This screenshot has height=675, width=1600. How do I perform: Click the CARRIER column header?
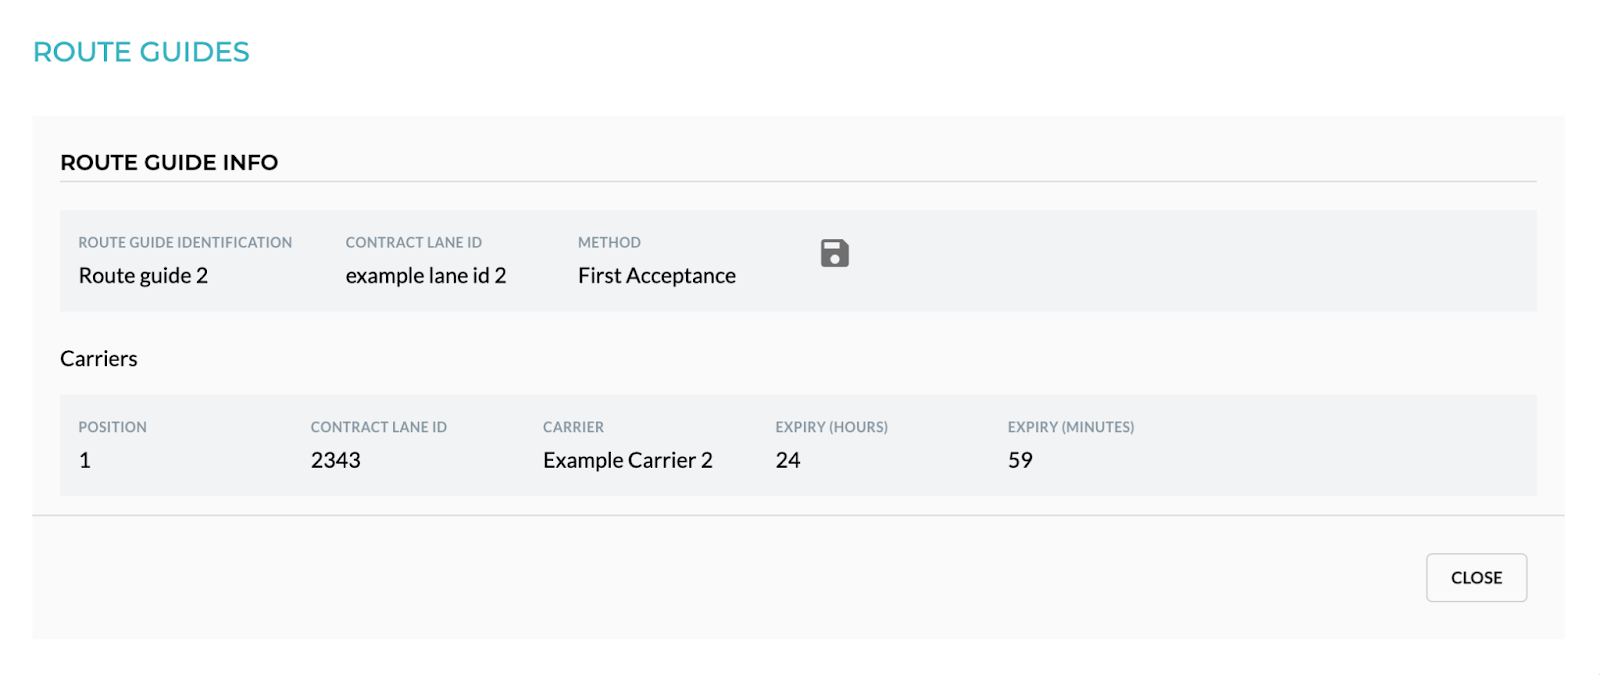coord(572,427)
